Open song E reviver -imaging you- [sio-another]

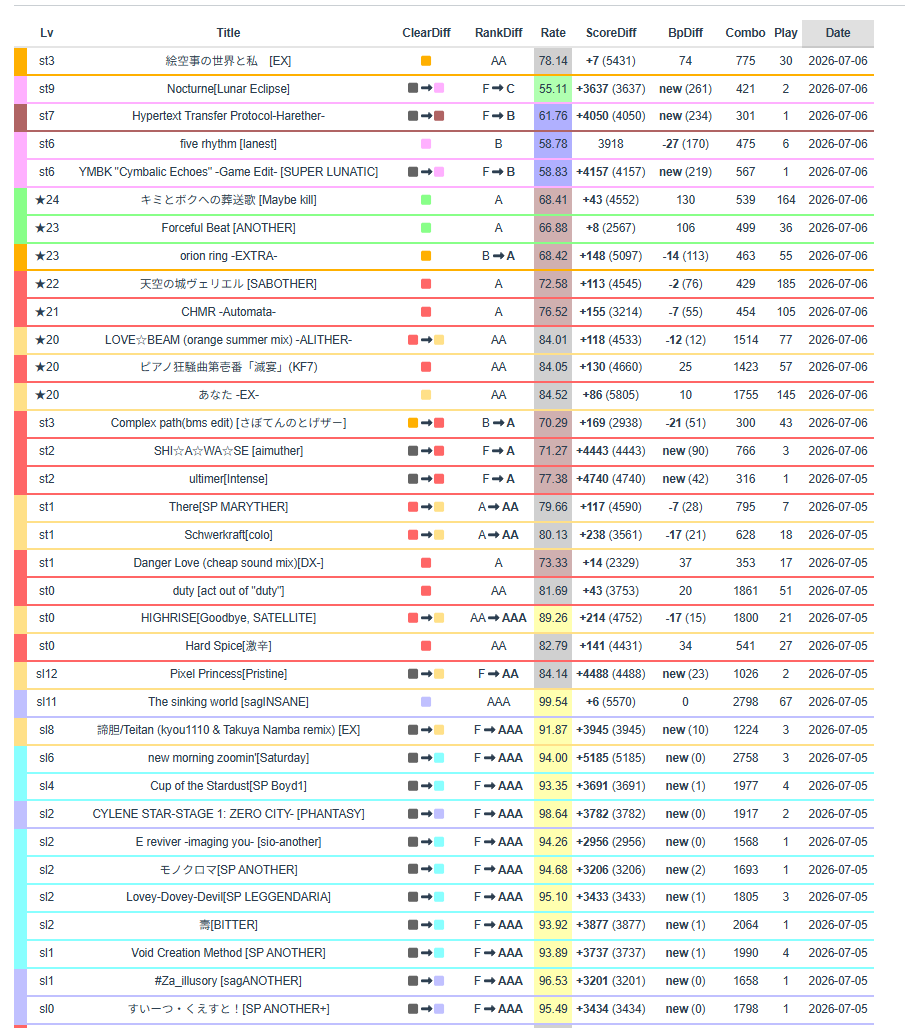pos(228,842)
